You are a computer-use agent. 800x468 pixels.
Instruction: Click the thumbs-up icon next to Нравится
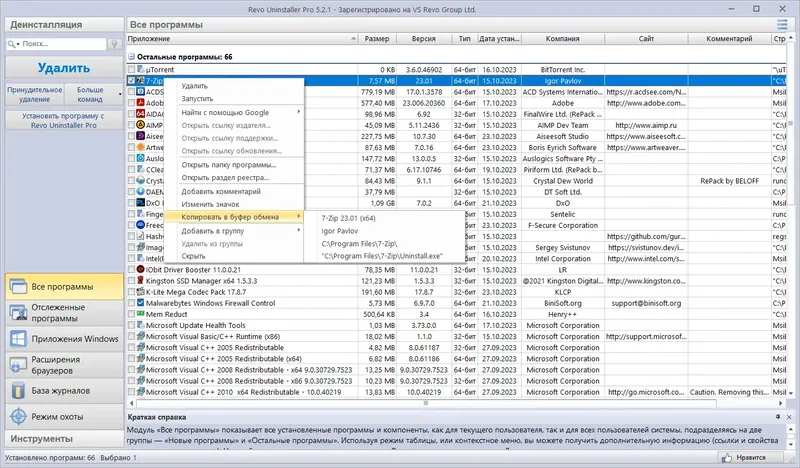pyautogui.click(x=727, y=458)
